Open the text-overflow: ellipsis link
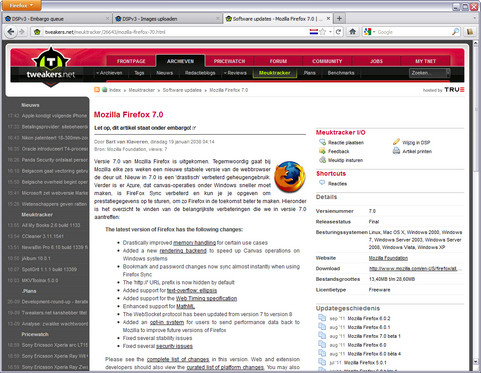 point(192,290)
